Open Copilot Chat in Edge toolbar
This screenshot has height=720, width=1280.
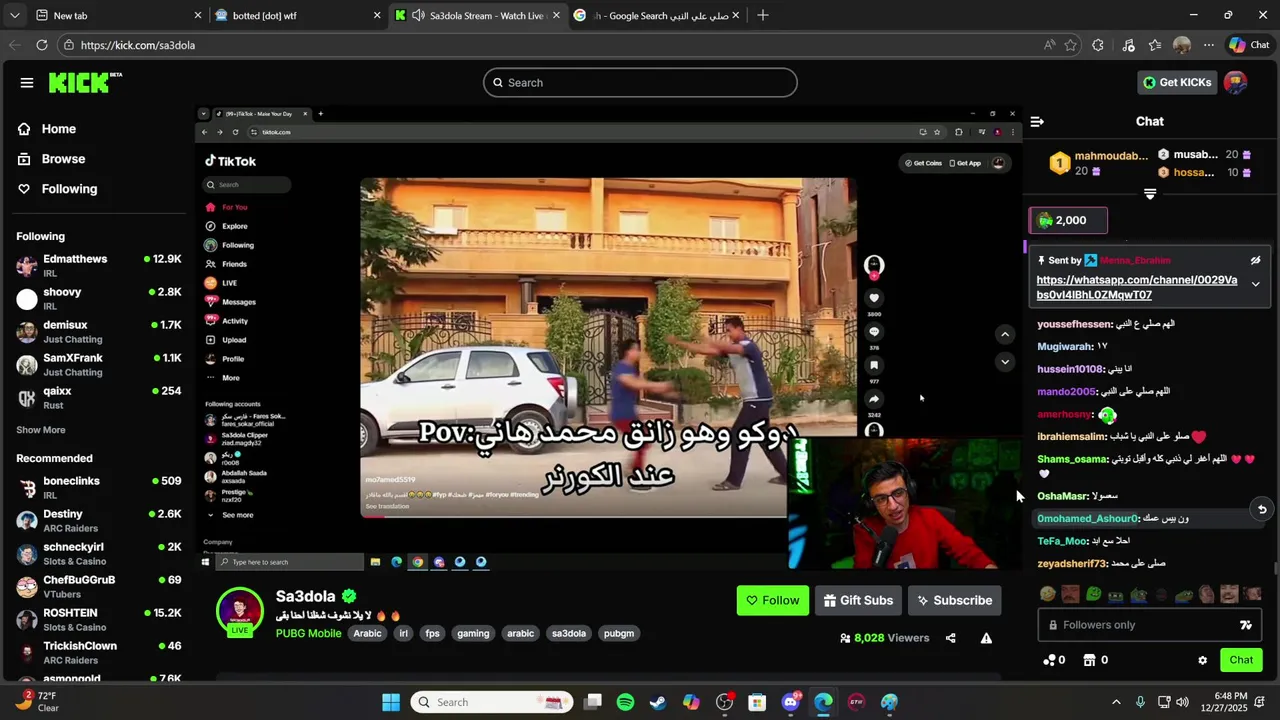tap(1249, 45)
